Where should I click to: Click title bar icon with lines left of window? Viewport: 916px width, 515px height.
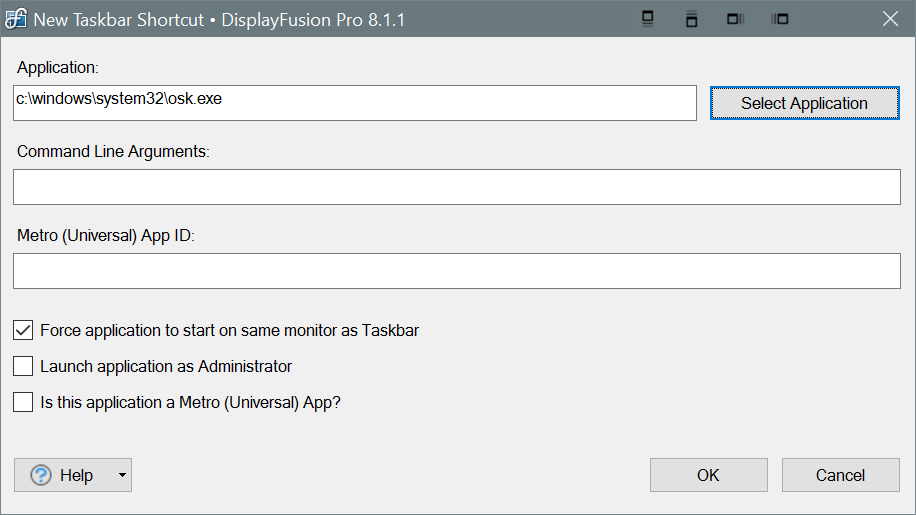pos(781,19)
